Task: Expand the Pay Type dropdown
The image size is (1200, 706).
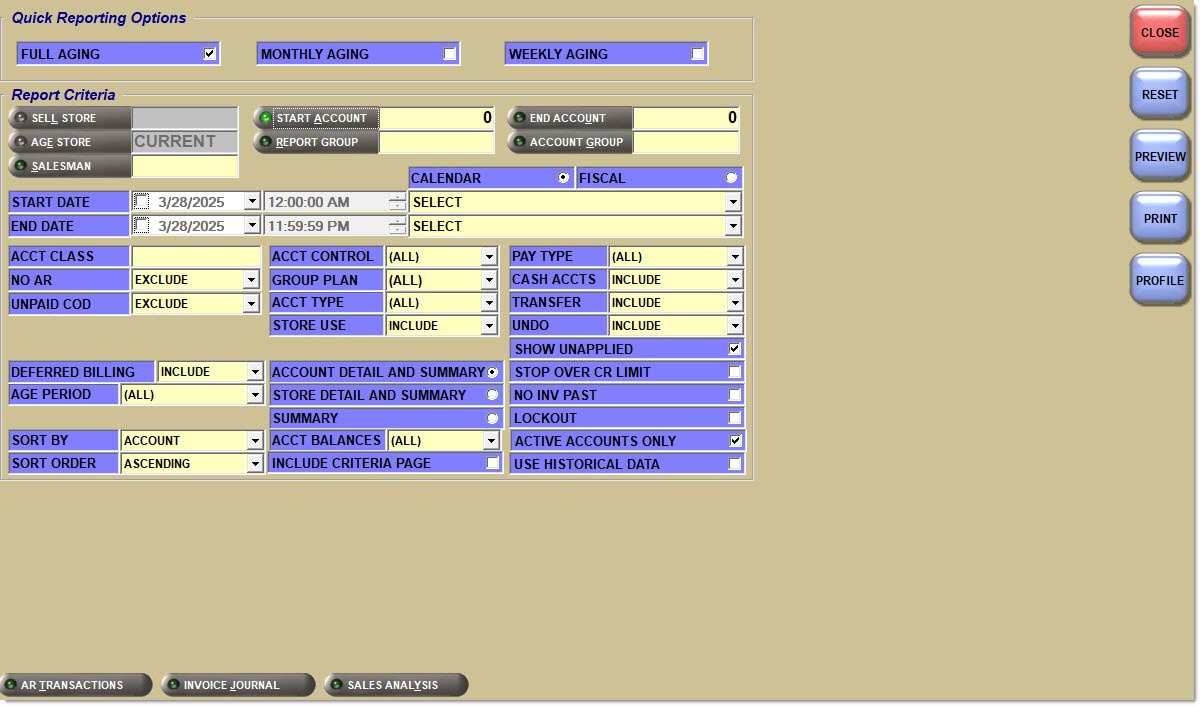Action: (735, 257)
